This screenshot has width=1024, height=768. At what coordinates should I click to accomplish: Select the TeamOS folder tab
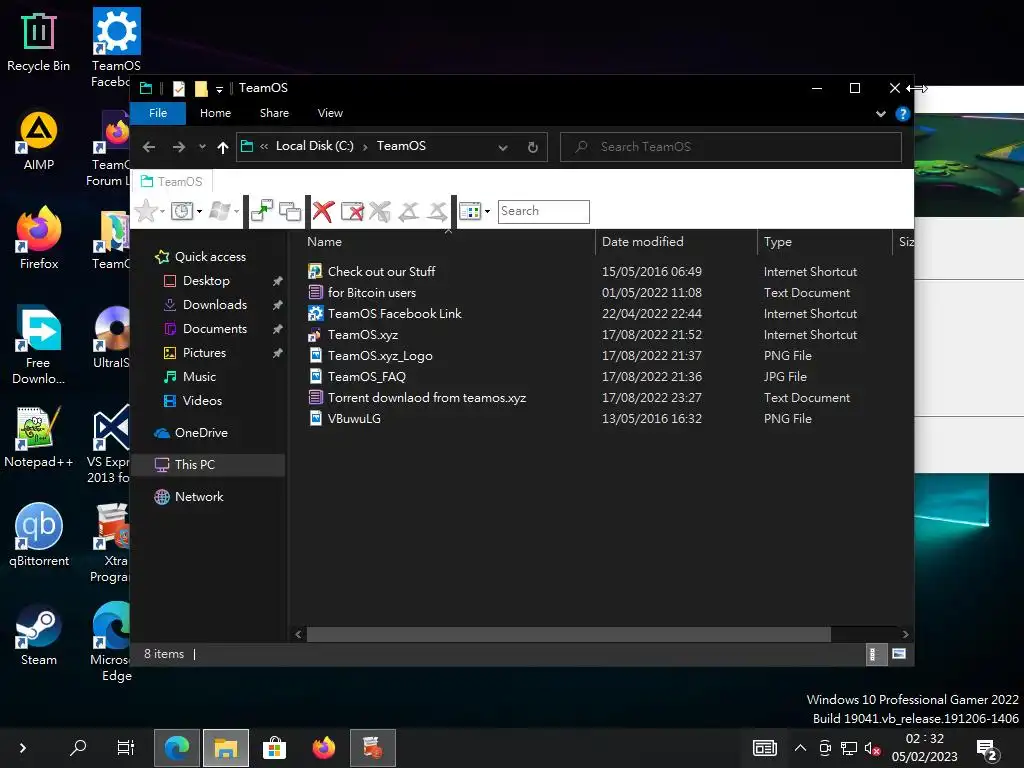(x=172, y=182)
